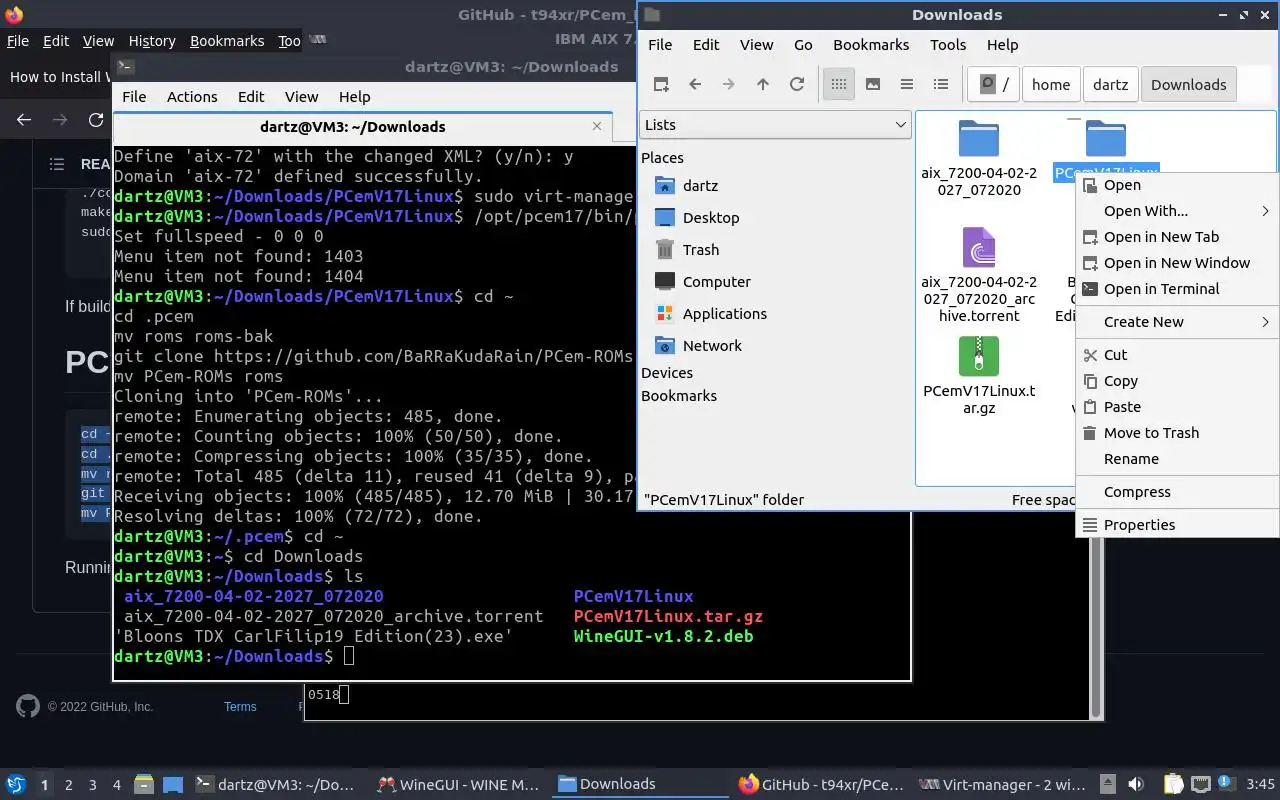Choose Compress in the context menu
The image size is (1280, 800).
pos(1177,492)
